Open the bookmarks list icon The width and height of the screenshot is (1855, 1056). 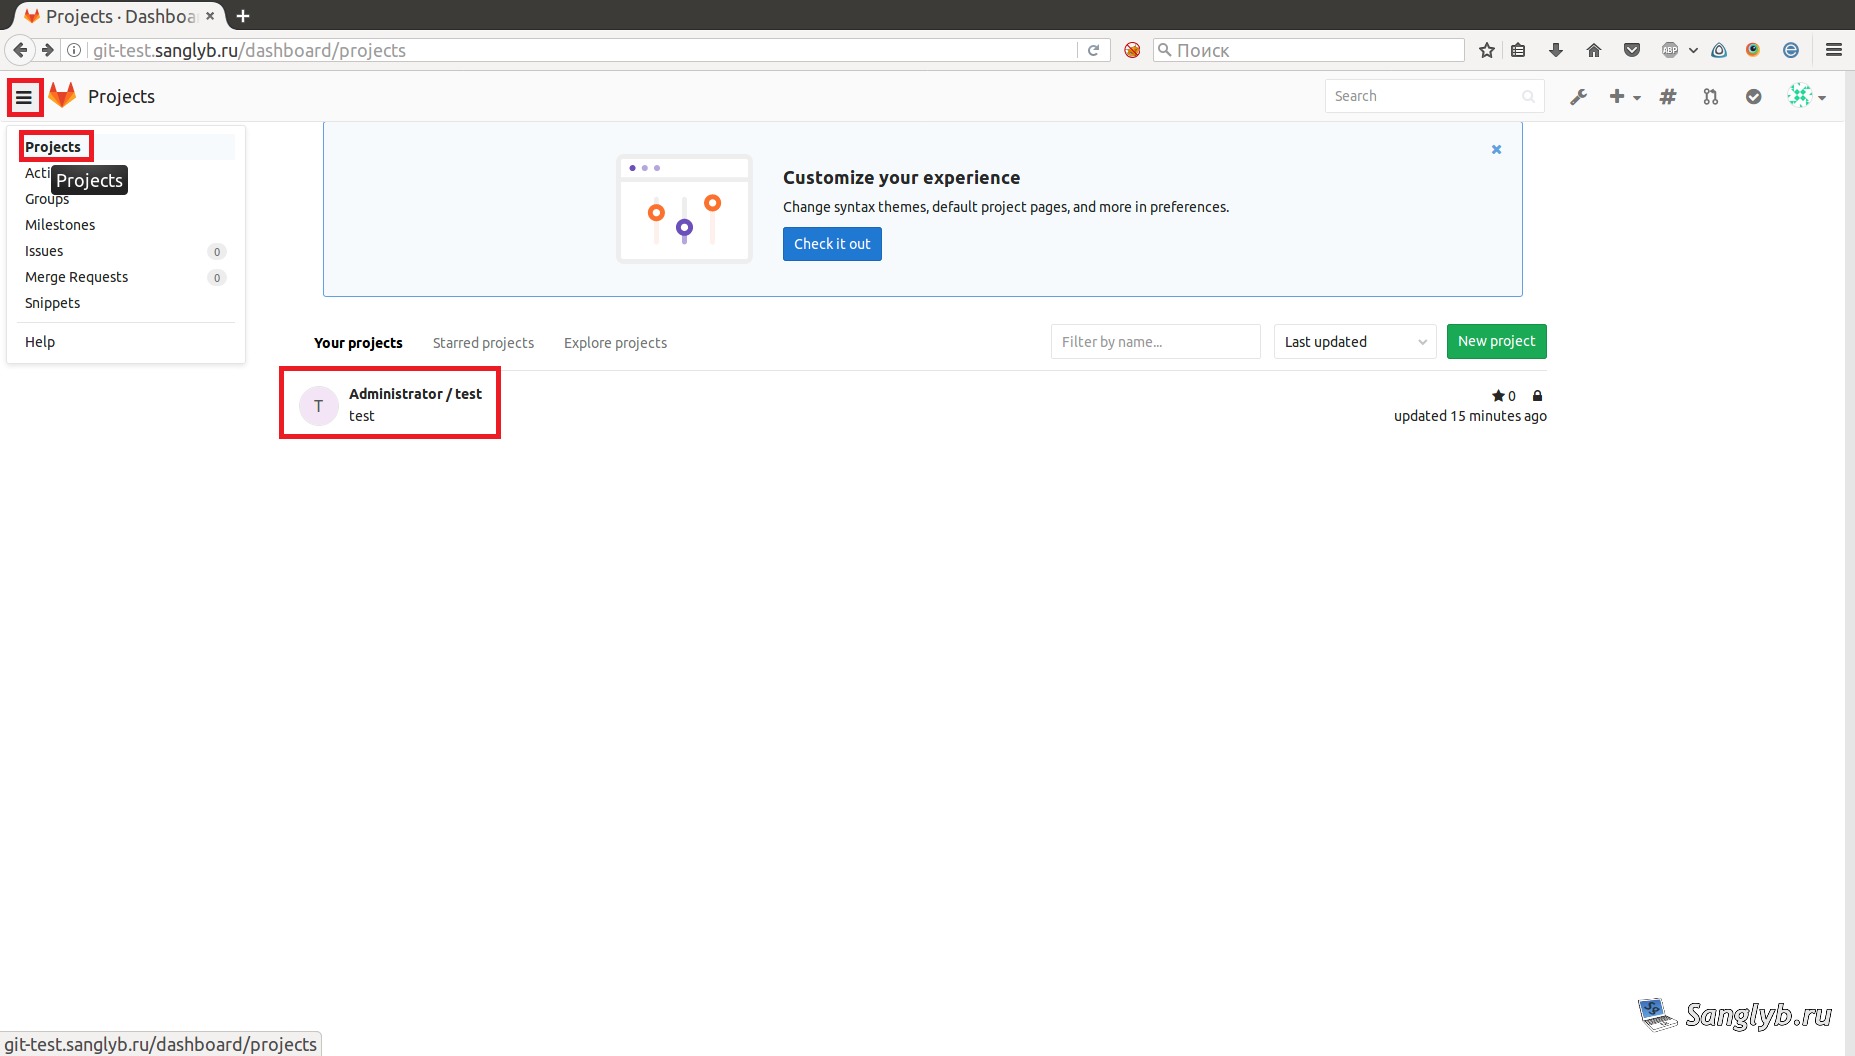1518,50
